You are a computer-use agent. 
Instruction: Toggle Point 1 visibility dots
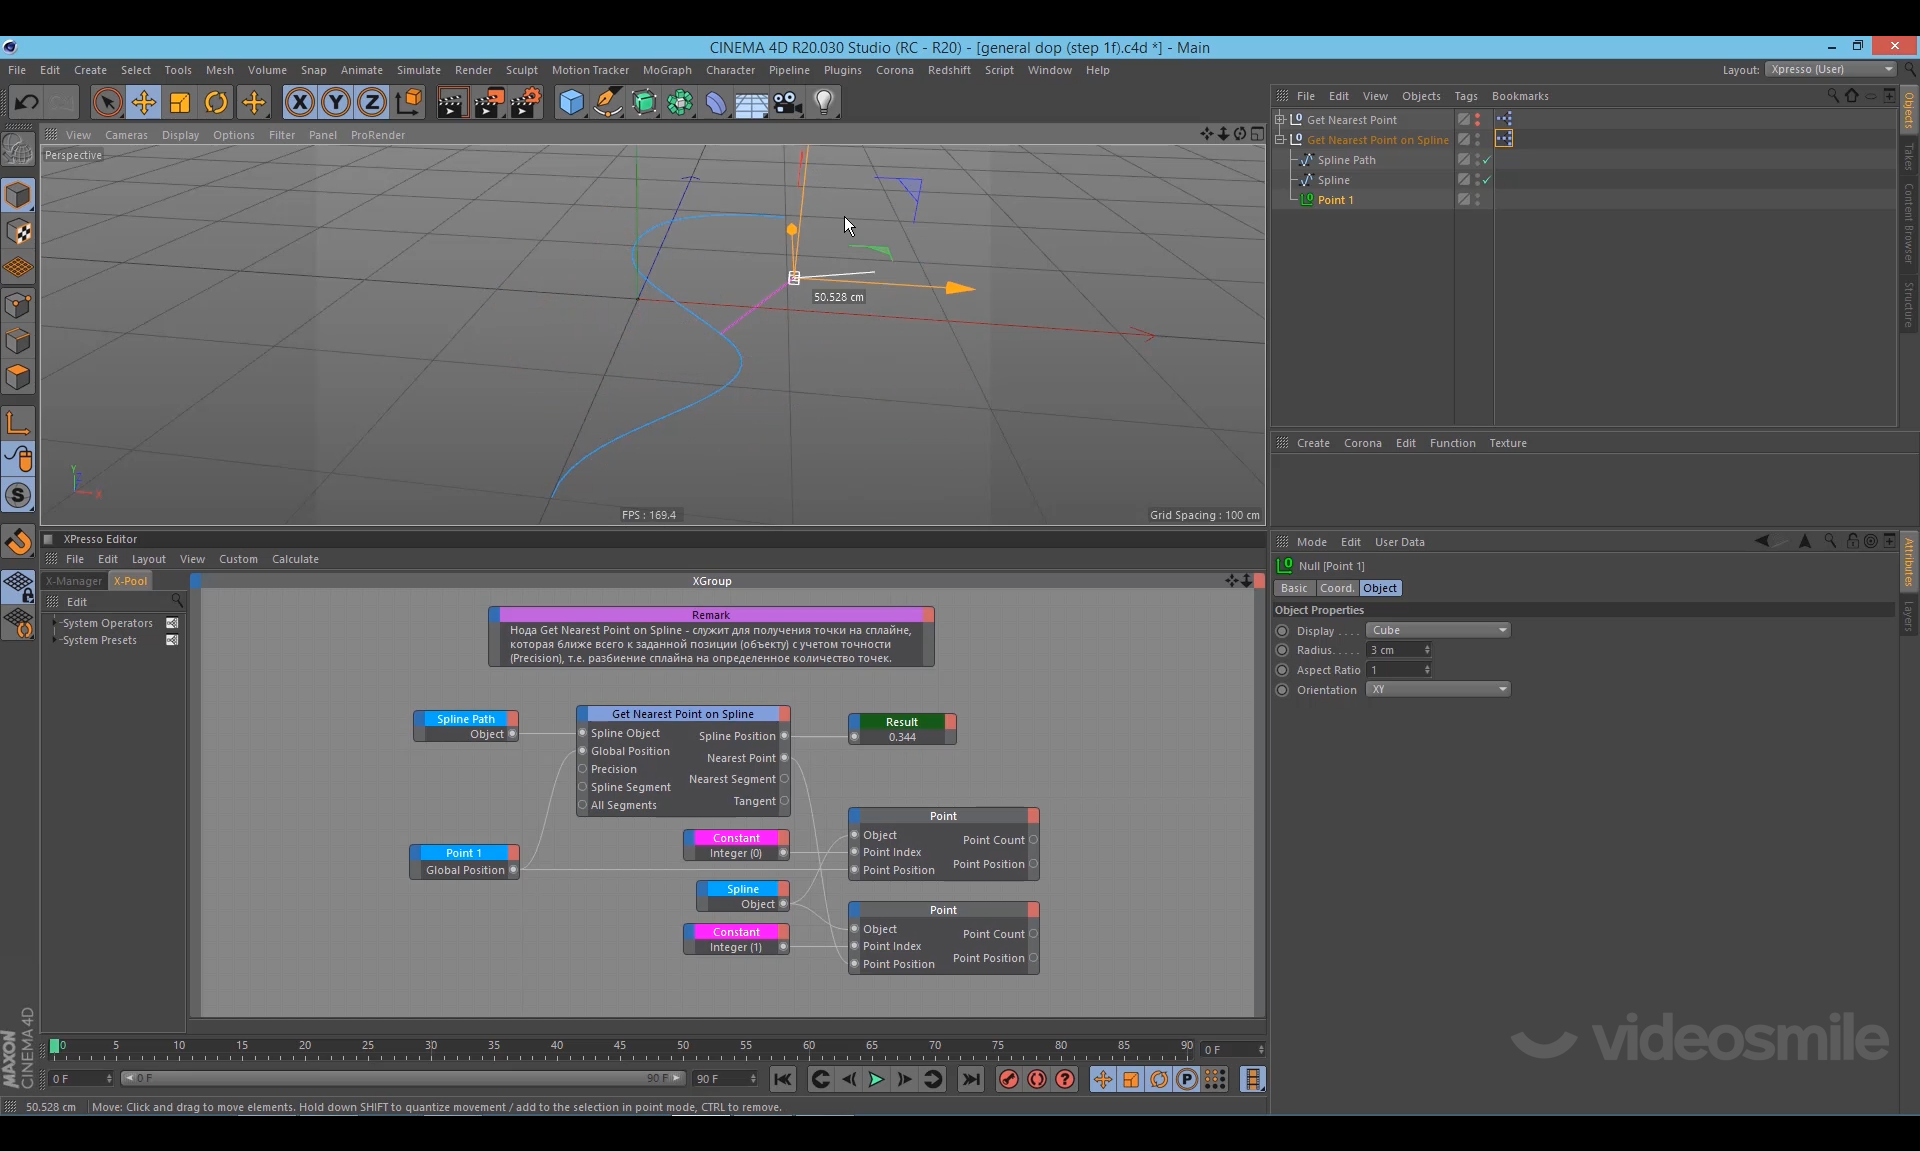[x=1477, y=200]
